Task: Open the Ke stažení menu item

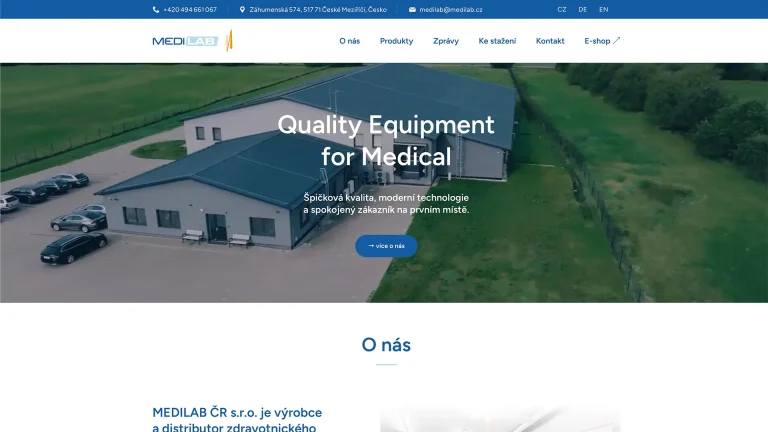Action: pyautogui.click(x=497, y=41)
